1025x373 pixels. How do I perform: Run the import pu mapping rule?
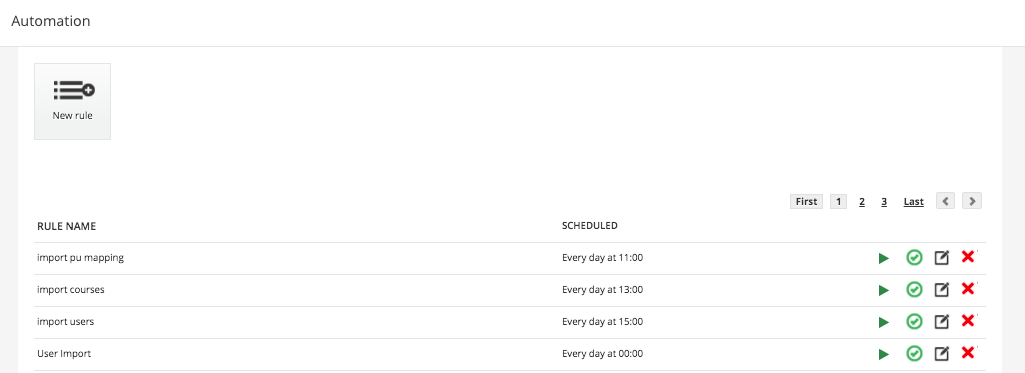click(x=884, y=258)
